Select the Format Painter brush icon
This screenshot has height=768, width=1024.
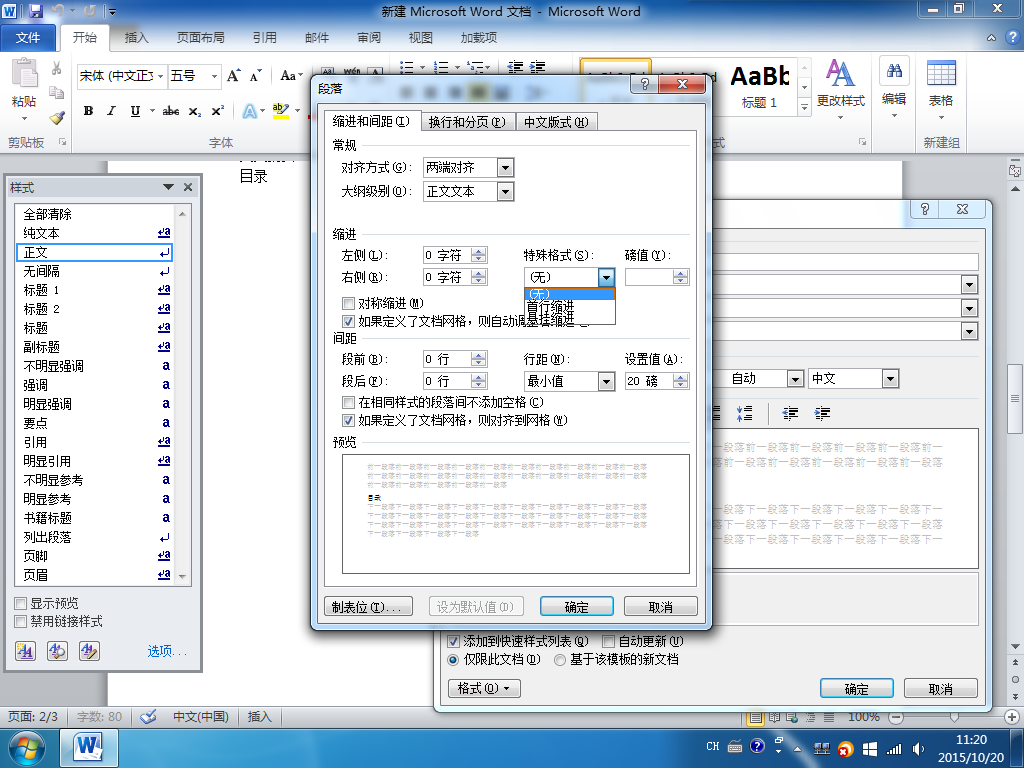click(57, 118)
